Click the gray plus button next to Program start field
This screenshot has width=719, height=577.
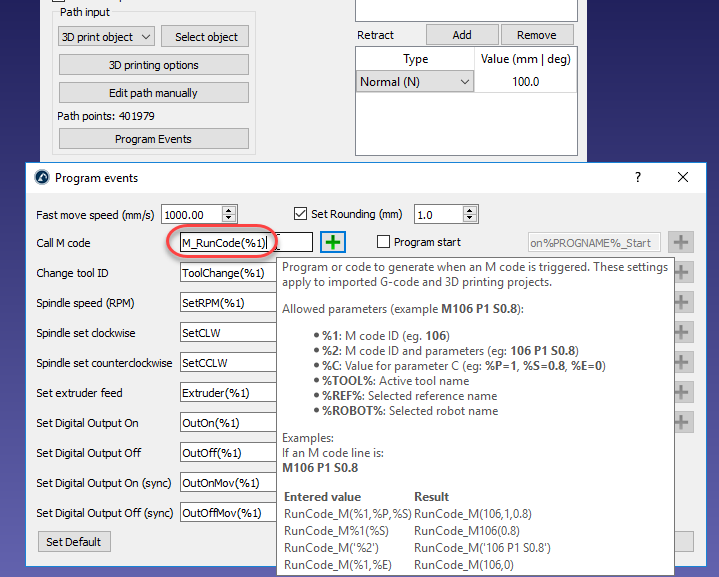[x=681, y=242]
